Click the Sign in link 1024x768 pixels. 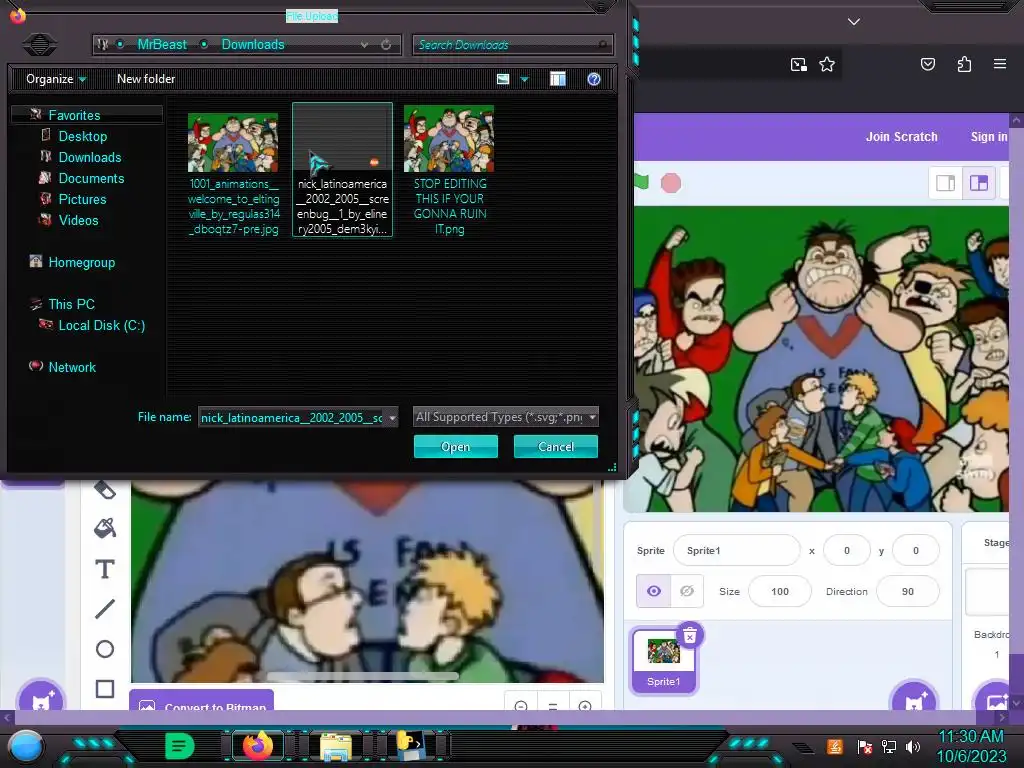(x=988, y=136)
